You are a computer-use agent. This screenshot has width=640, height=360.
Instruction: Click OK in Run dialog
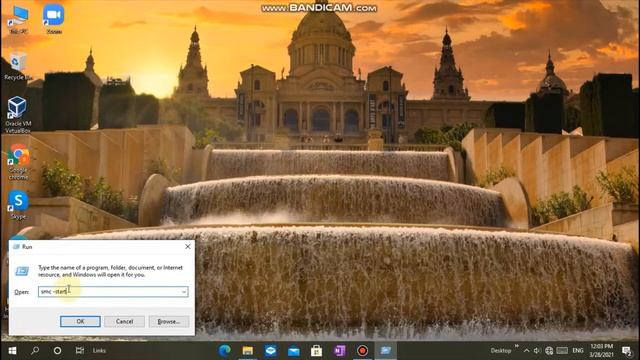[x=80, y=322]
